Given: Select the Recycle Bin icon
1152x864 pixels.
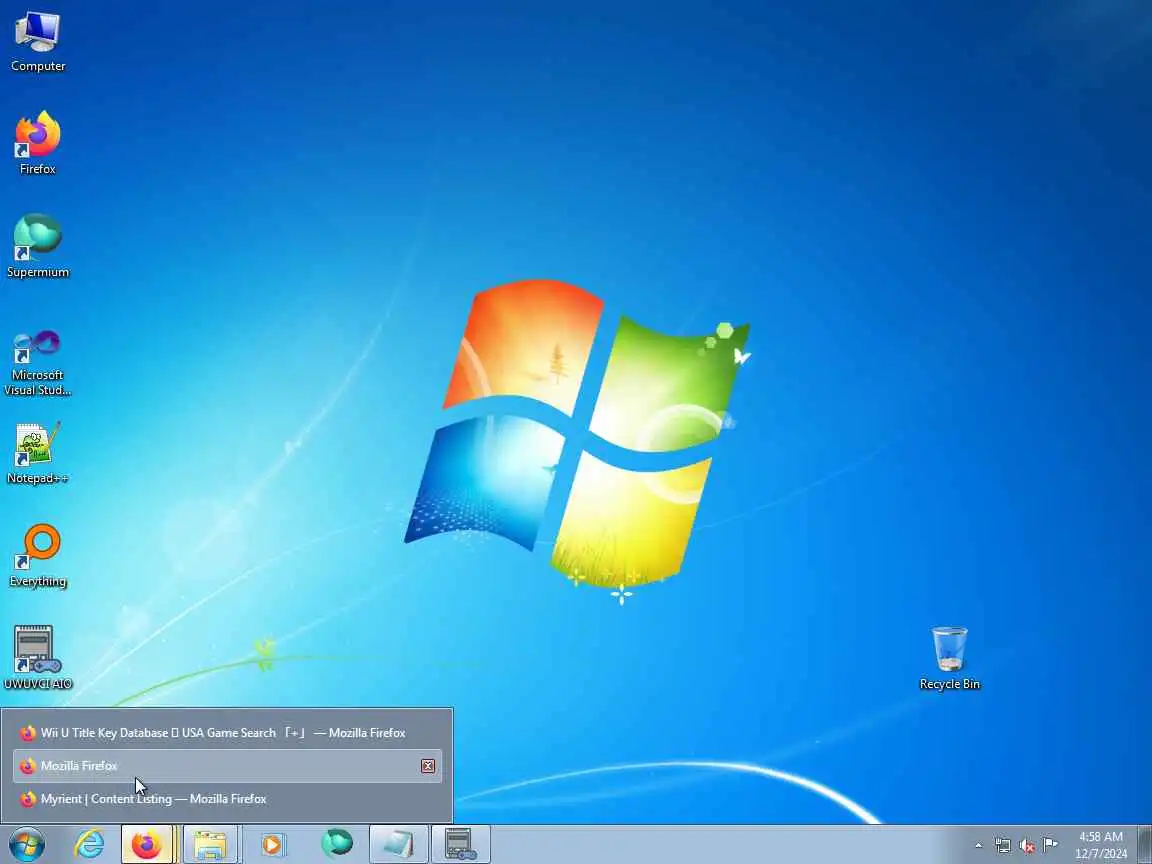Looking at the screenshot, I should click(x=949, y=658).
